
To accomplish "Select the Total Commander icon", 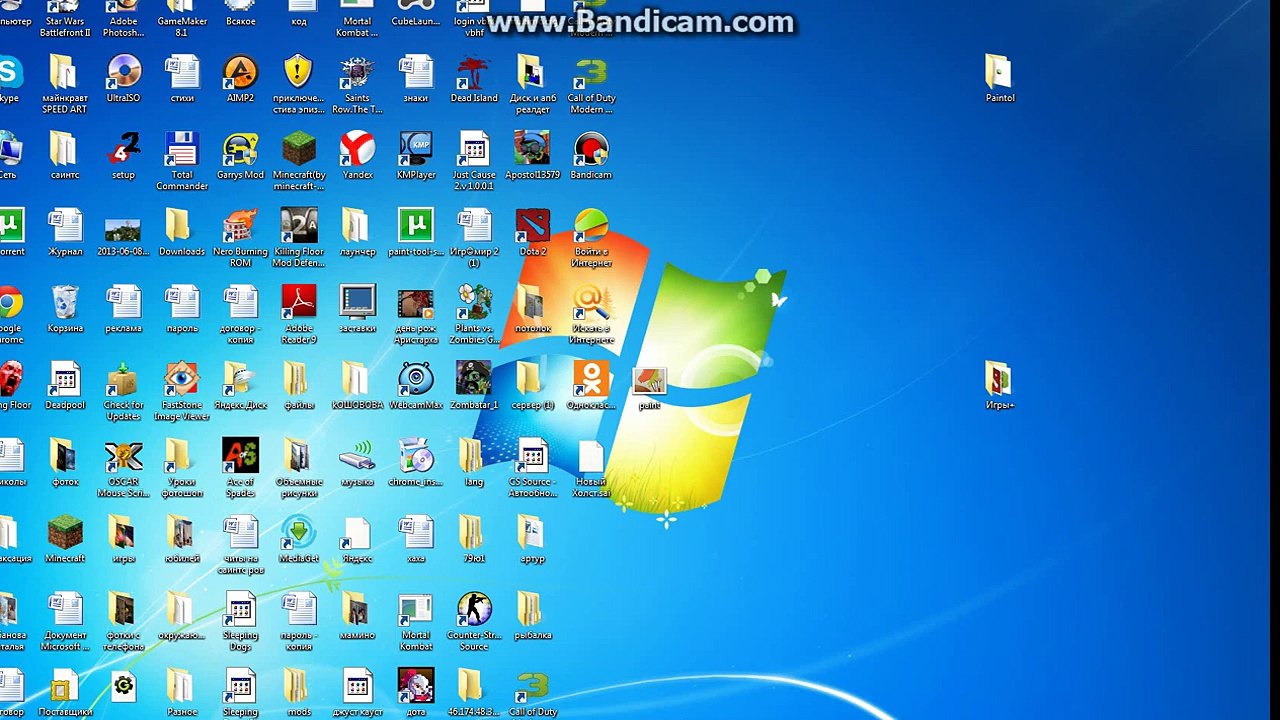I will click(x=182, y=161).
